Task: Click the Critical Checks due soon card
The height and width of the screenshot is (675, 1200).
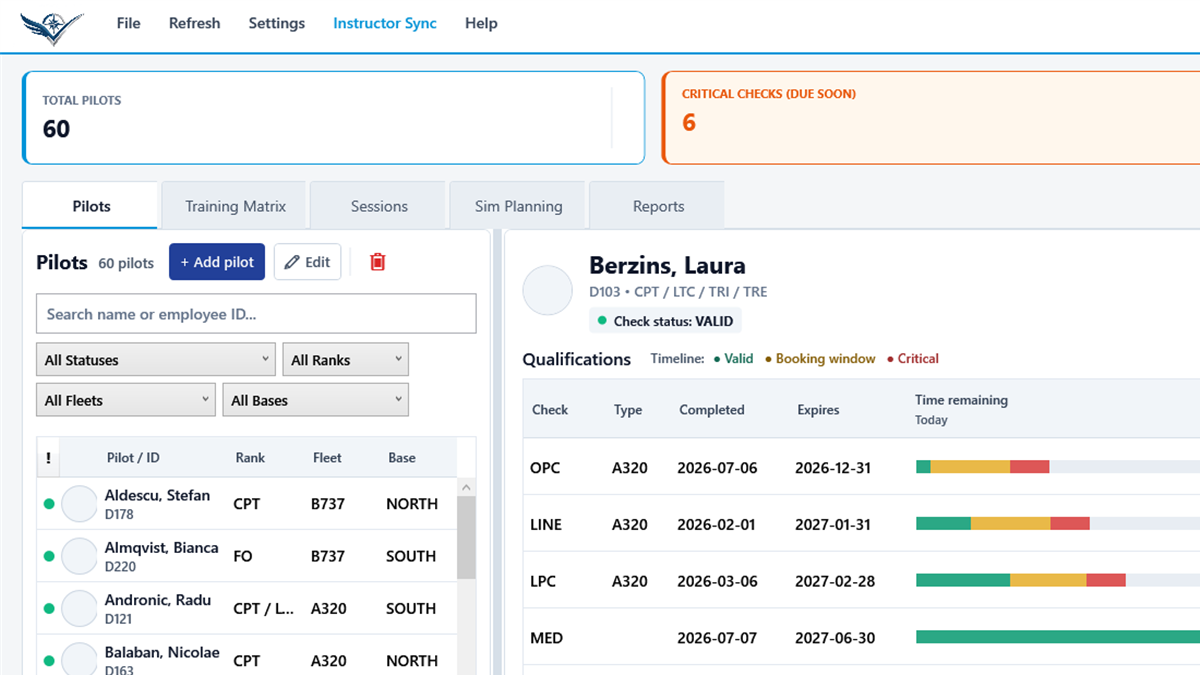Action: pos(930,118)
